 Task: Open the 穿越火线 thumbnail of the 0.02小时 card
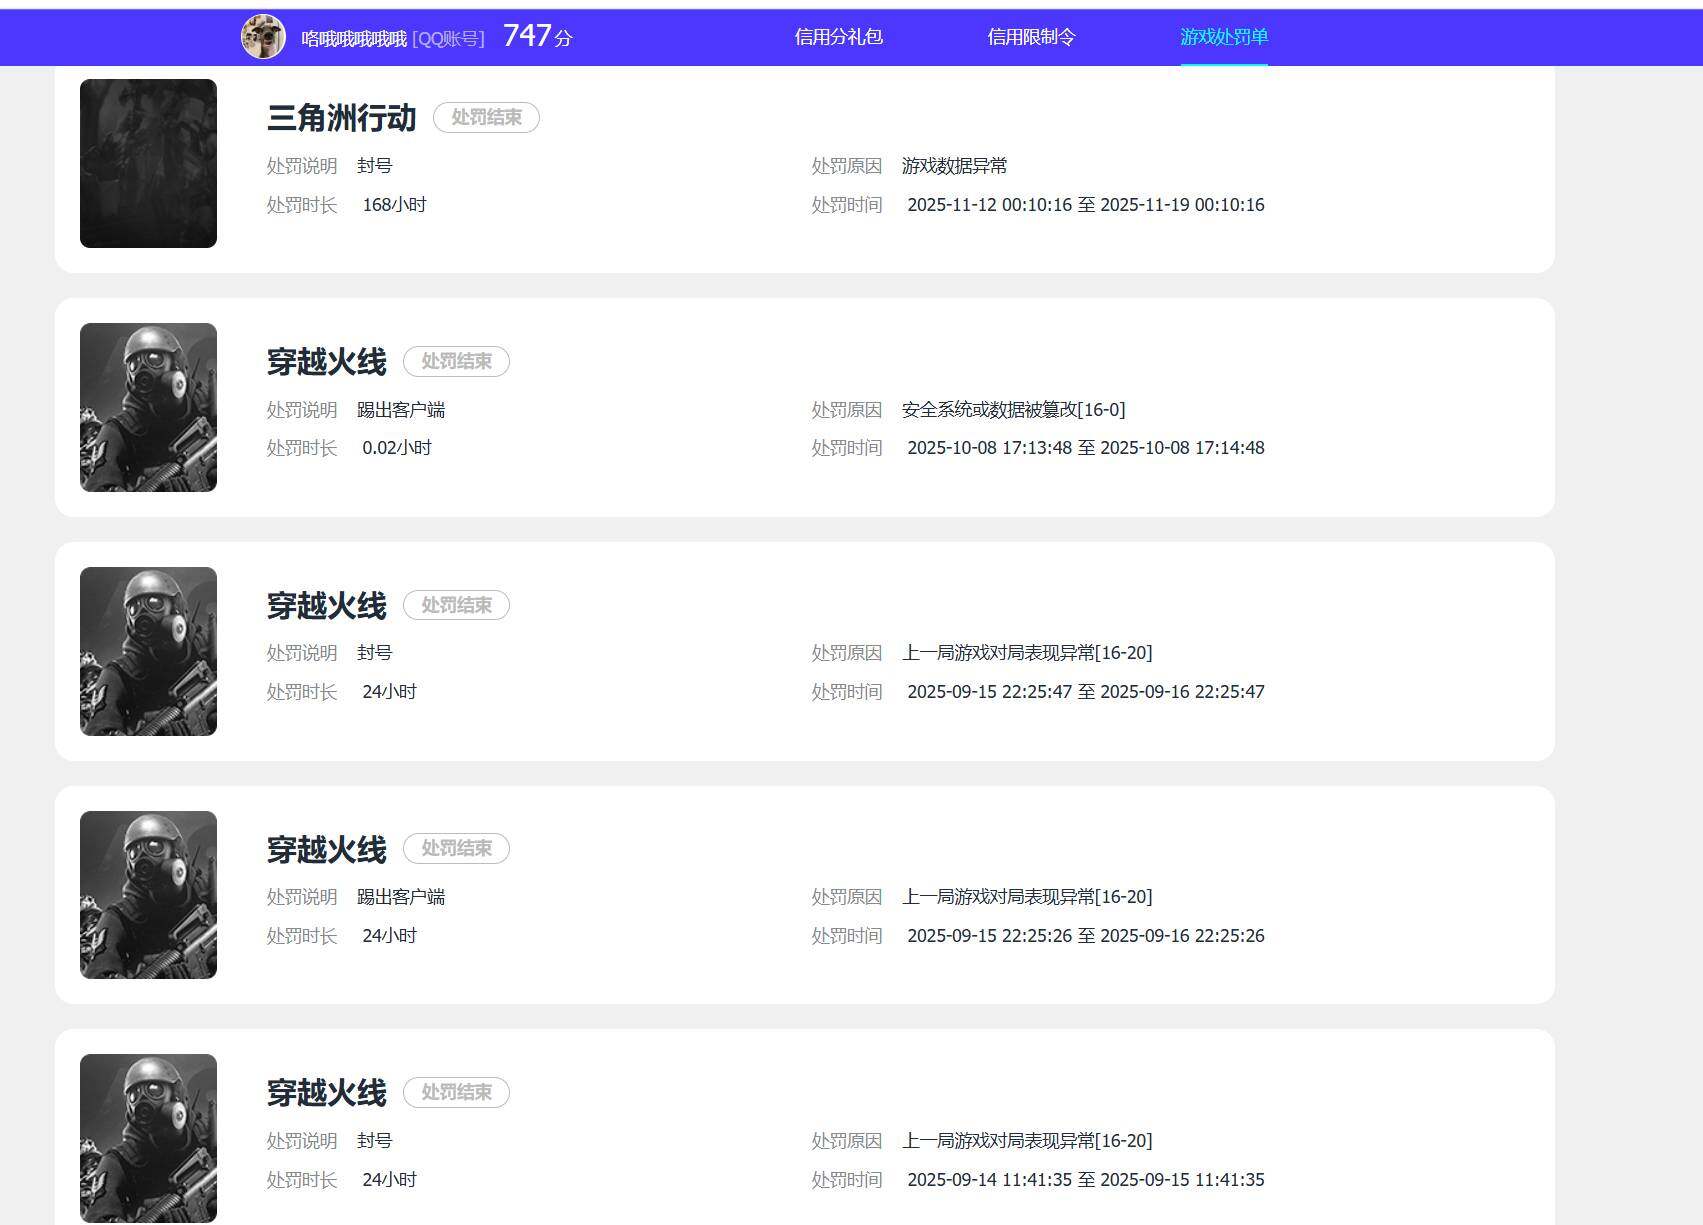(148, 407)
